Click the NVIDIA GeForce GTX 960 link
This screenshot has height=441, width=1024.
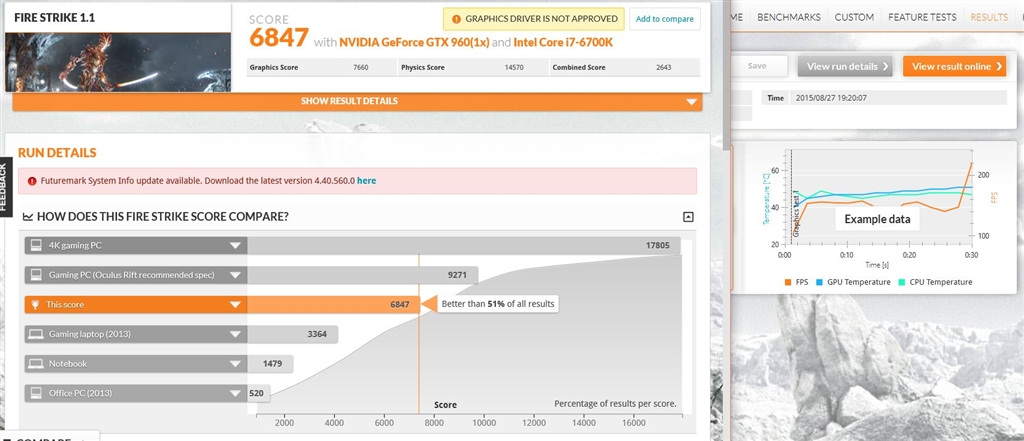pyautogui.click(x=414, y=43)
